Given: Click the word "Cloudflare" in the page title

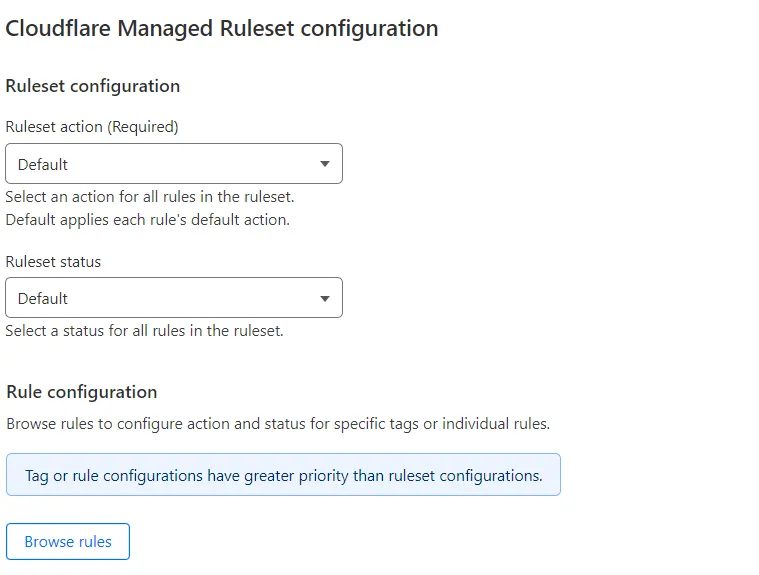Looking at the screenshot, I should tap(58, 28).
